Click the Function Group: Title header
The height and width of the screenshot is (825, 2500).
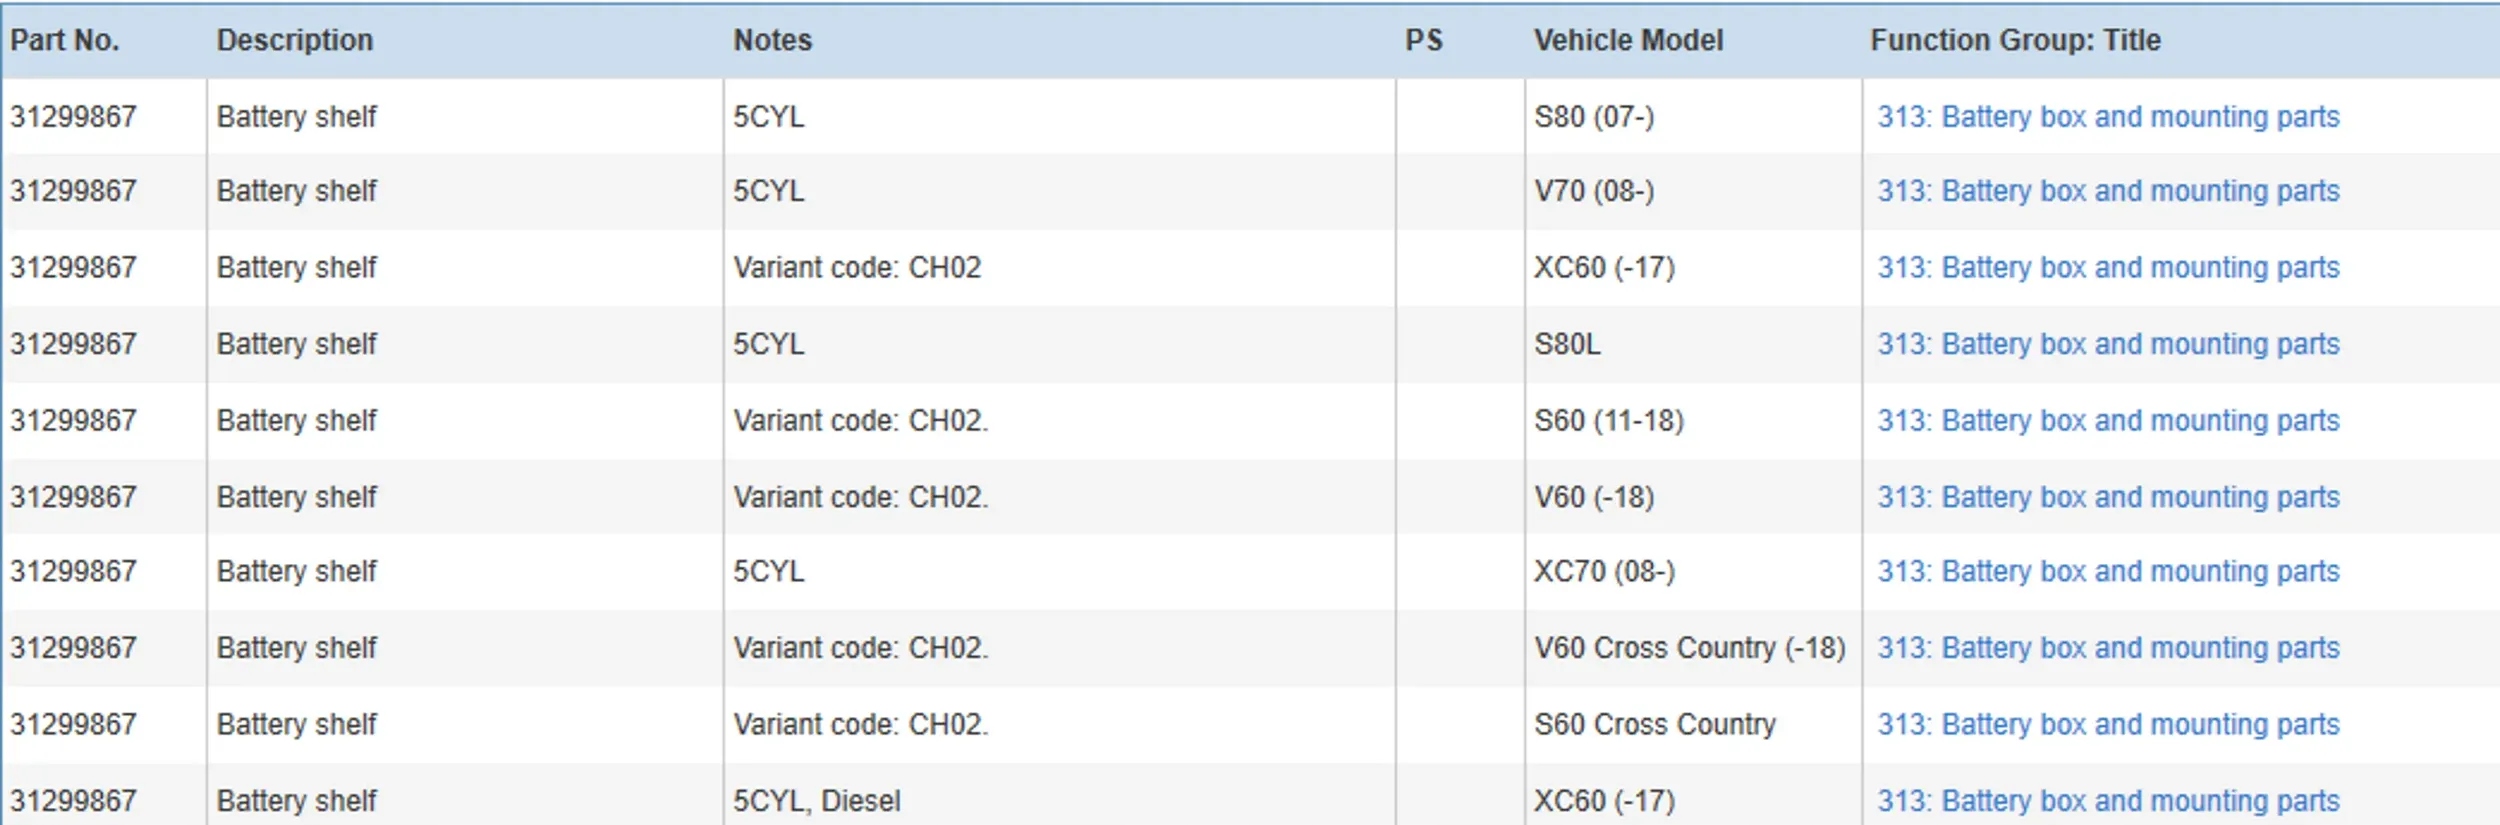[2015, 40]
